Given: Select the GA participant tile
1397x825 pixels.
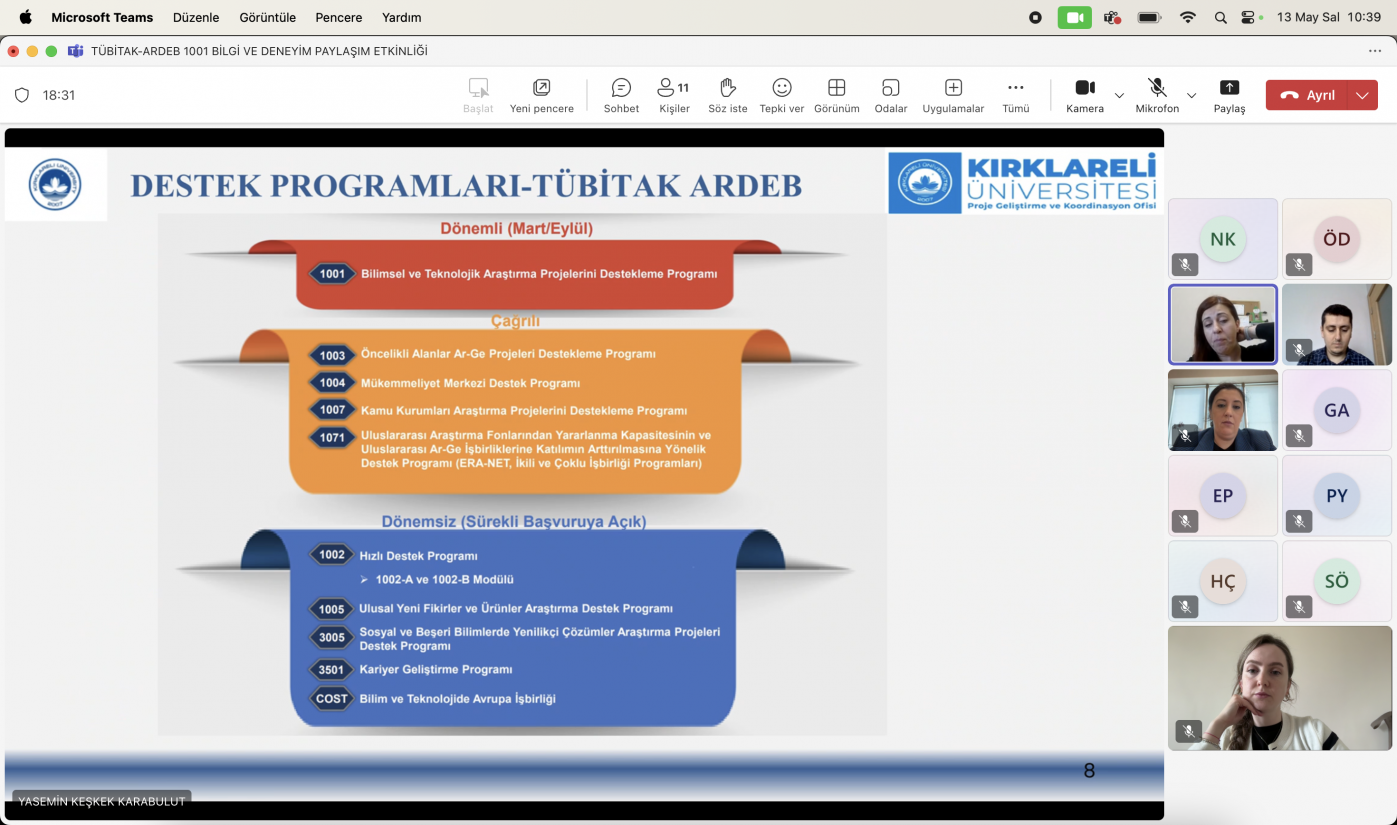Looking at the screenshot, I should point(1337,410).
